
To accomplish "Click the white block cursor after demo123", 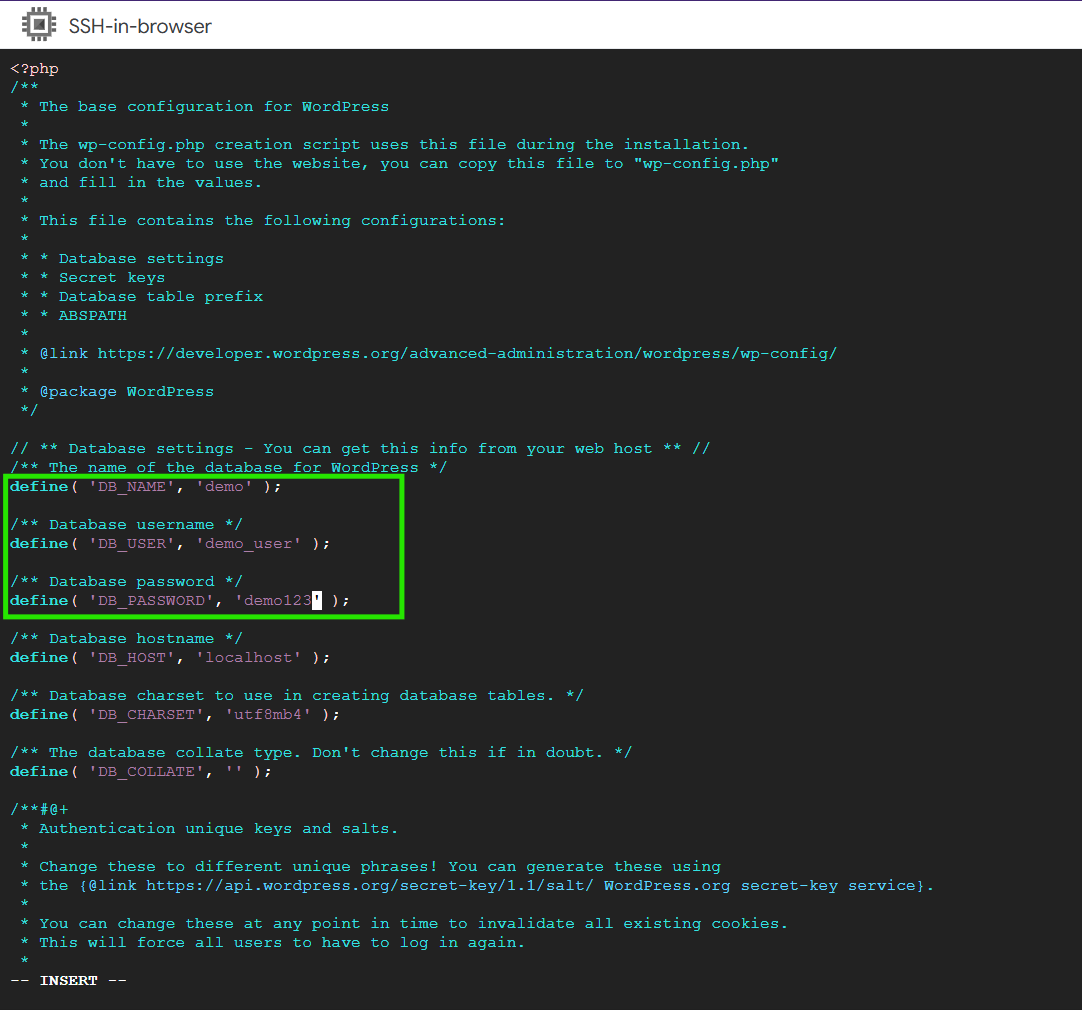I will click(x=317, y=601).
